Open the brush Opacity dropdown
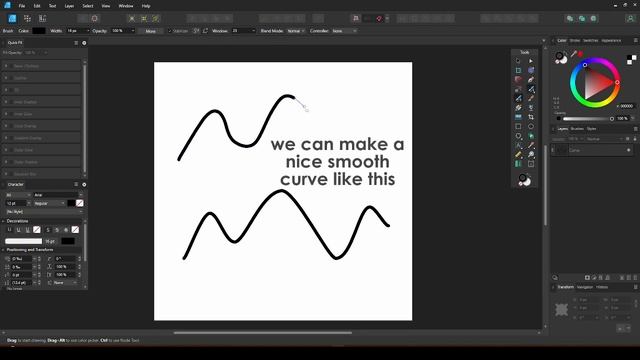This screenshot has height=360, width=640. pyautogui.click(x=133, y=31)
